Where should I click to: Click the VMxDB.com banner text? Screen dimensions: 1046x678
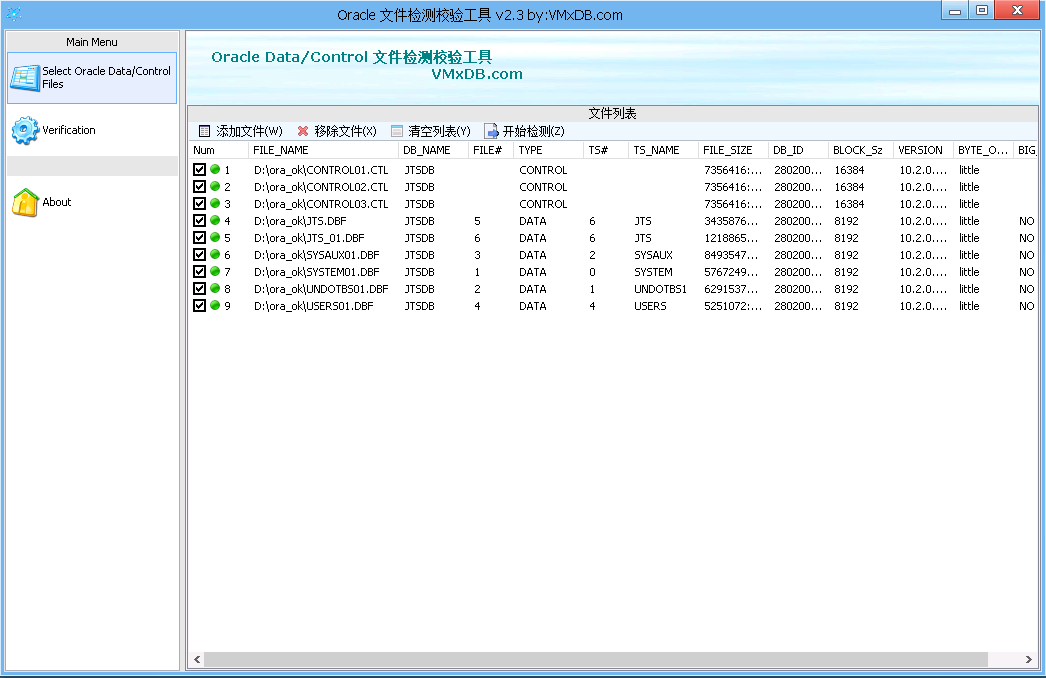[x=476, y=74]
